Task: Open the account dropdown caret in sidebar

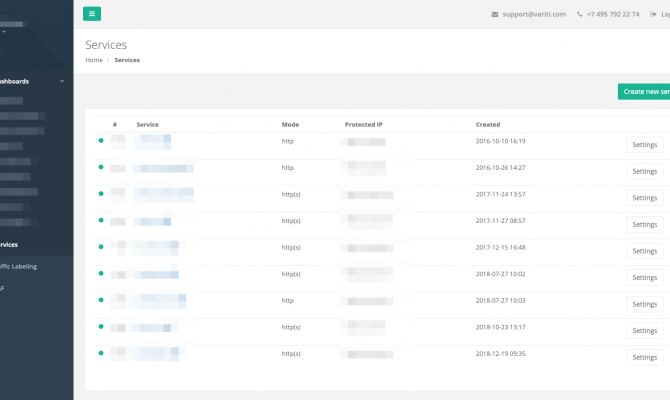Action: click(4, 32)
